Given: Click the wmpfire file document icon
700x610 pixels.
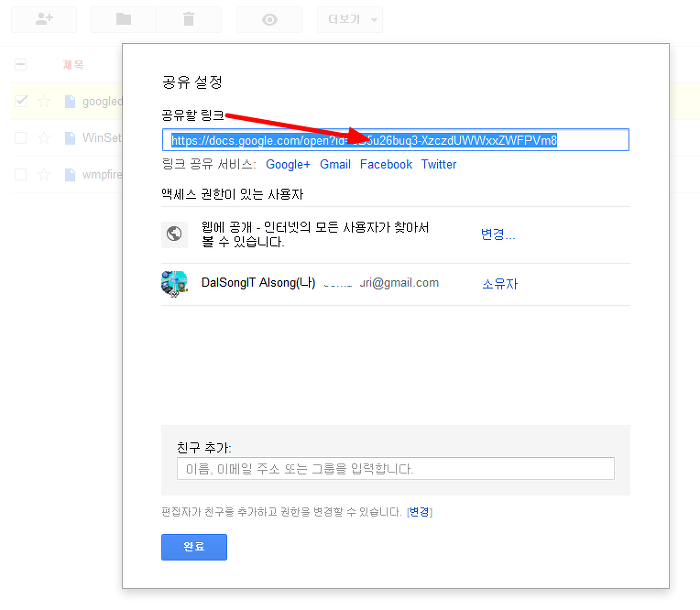Looking at the screenshot, I should (70, 175).
